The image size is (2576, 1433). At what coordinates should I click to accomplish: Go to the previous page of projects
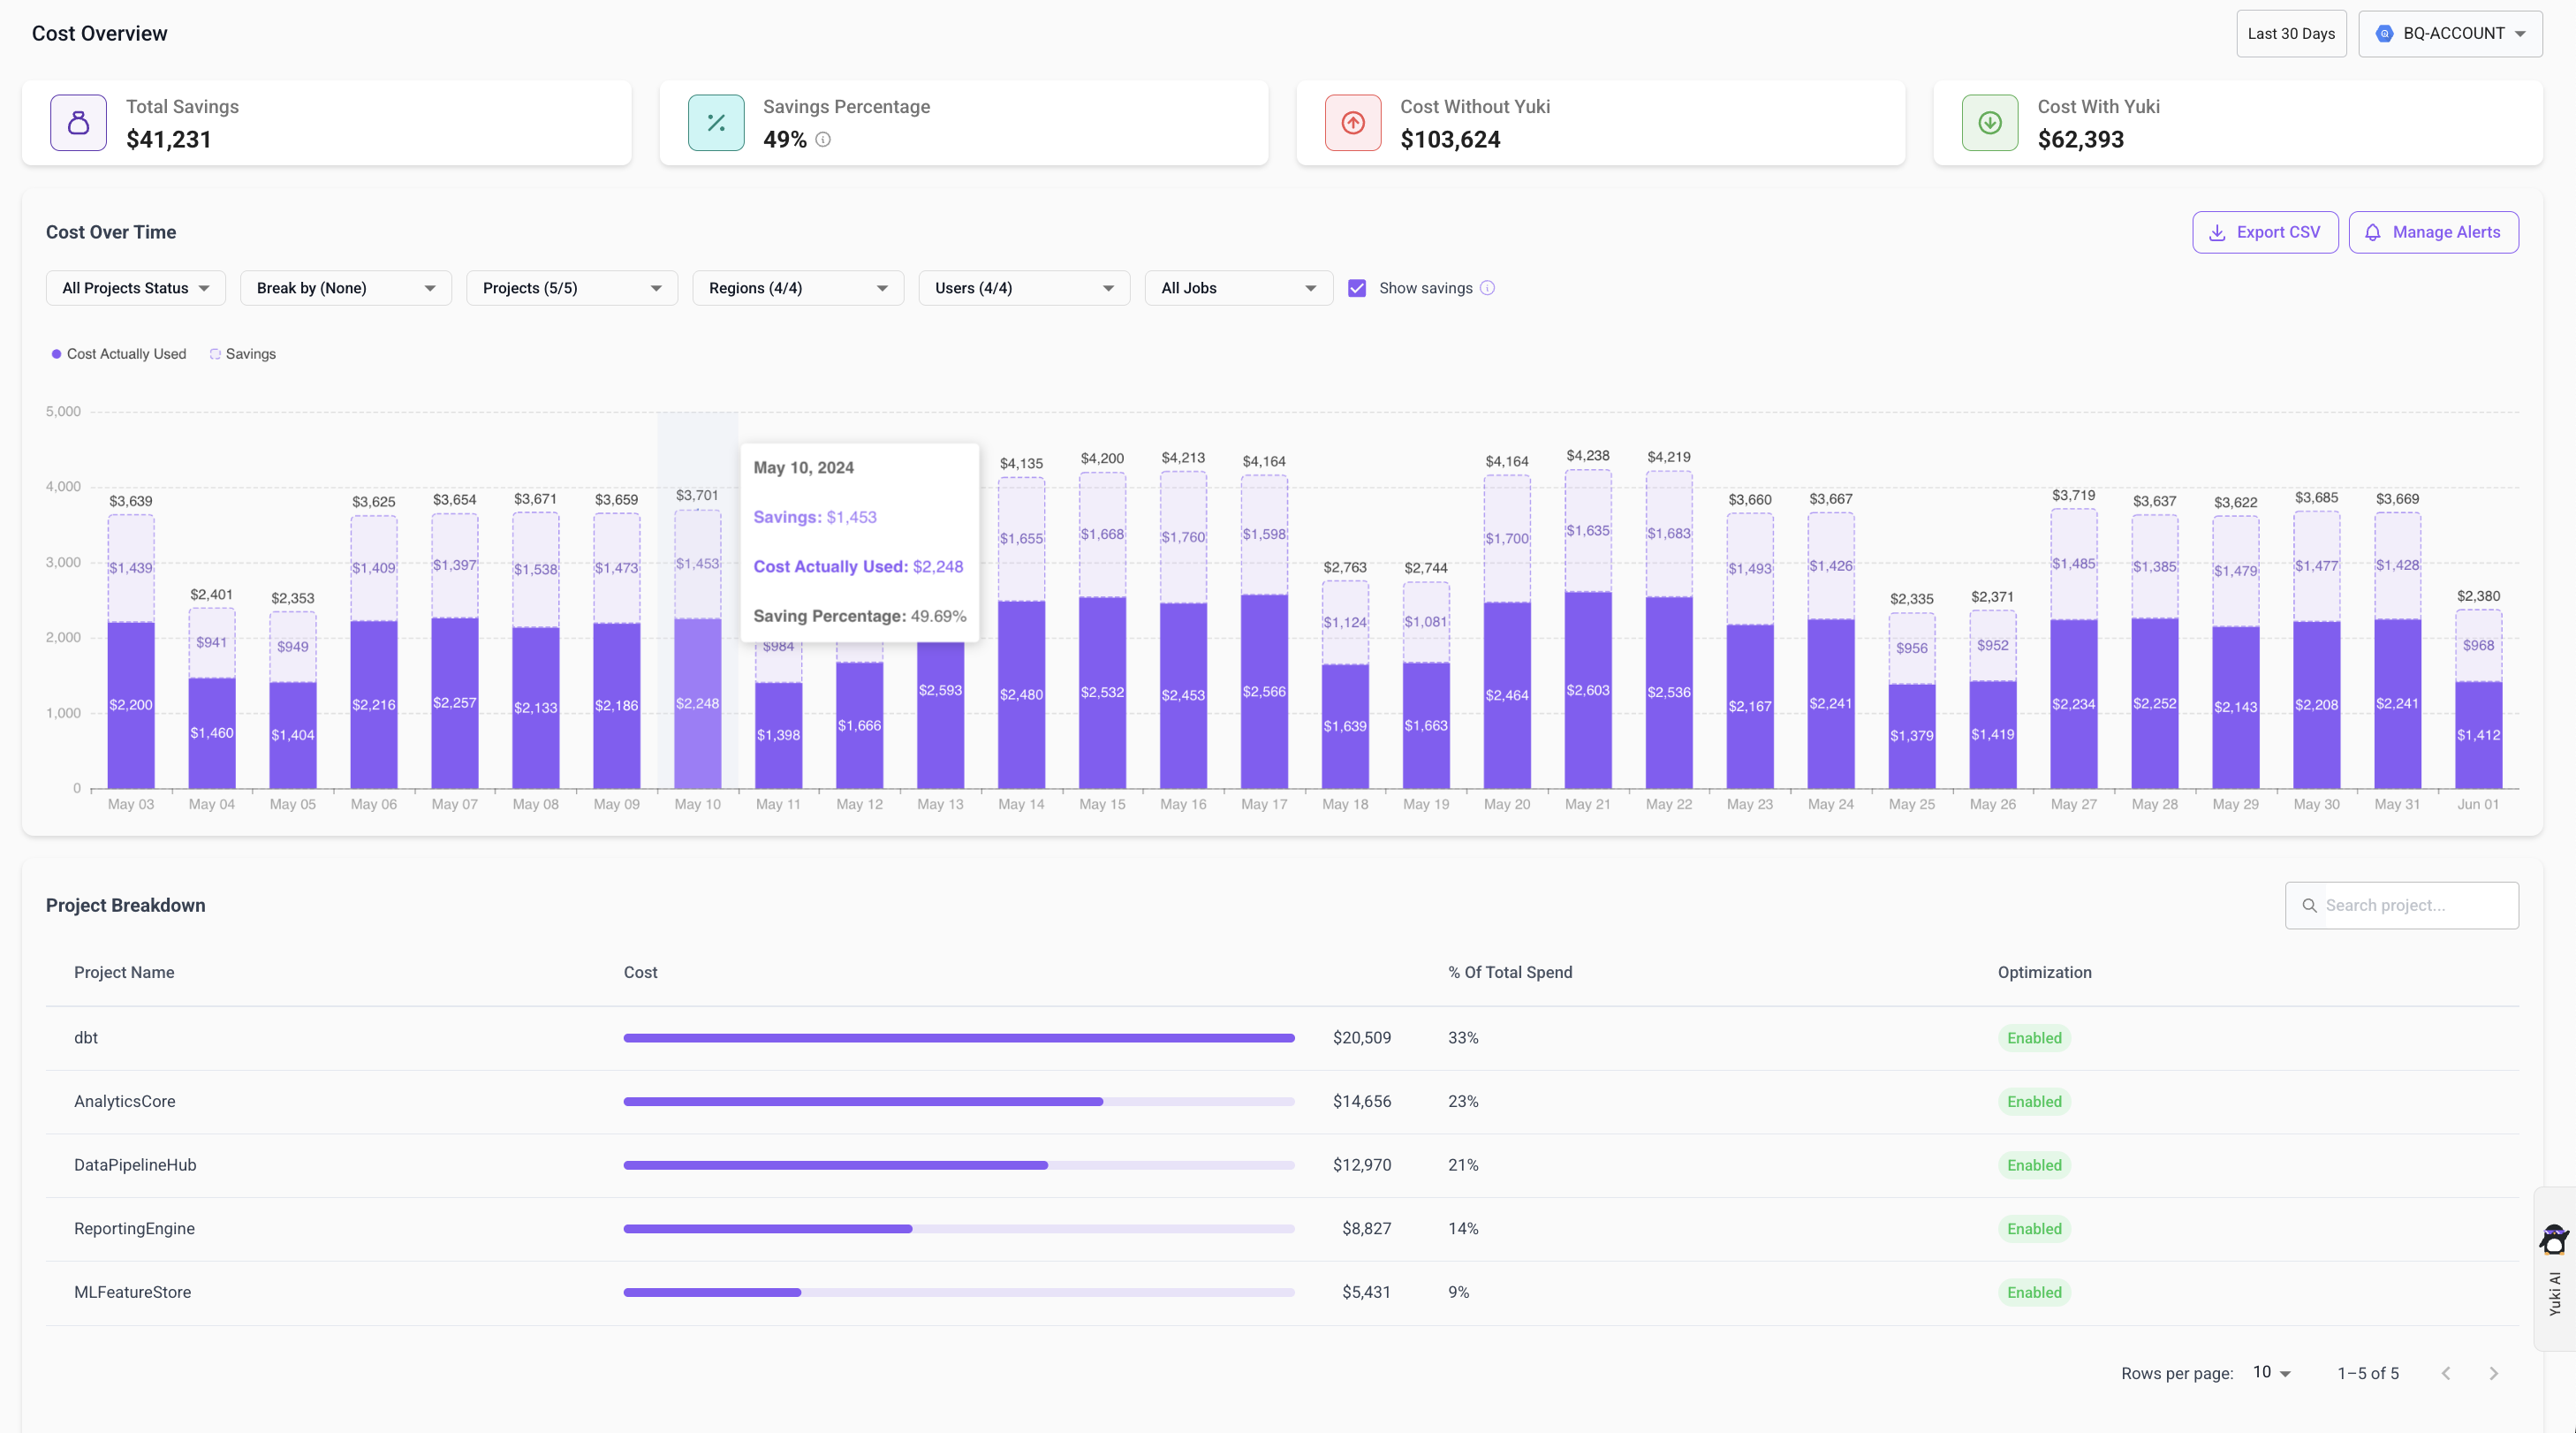point(2446,1373)
